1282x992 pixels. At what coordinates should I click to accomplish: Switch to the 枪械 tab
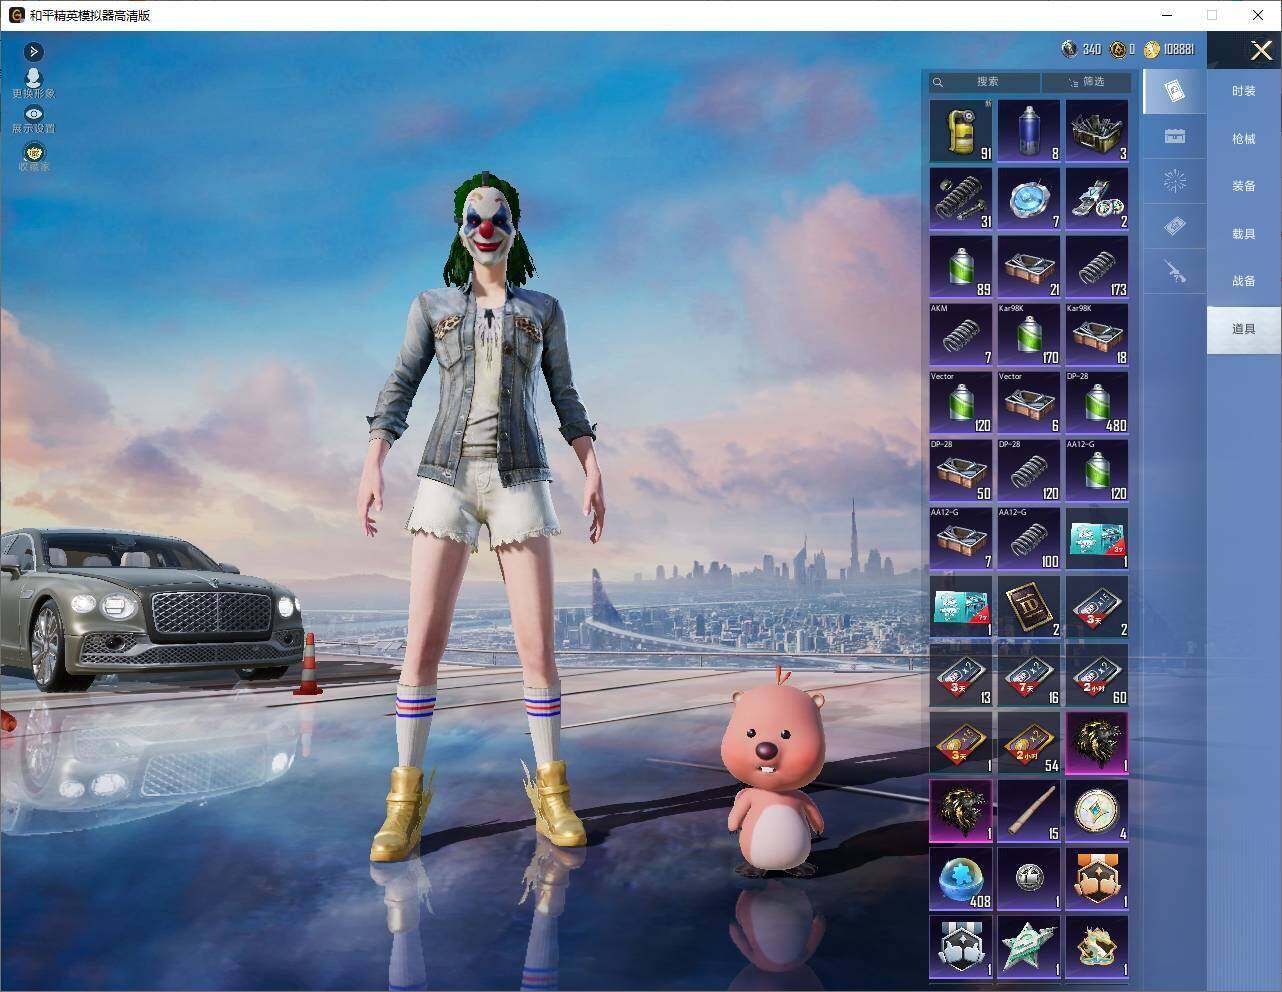click(1243, 139)
